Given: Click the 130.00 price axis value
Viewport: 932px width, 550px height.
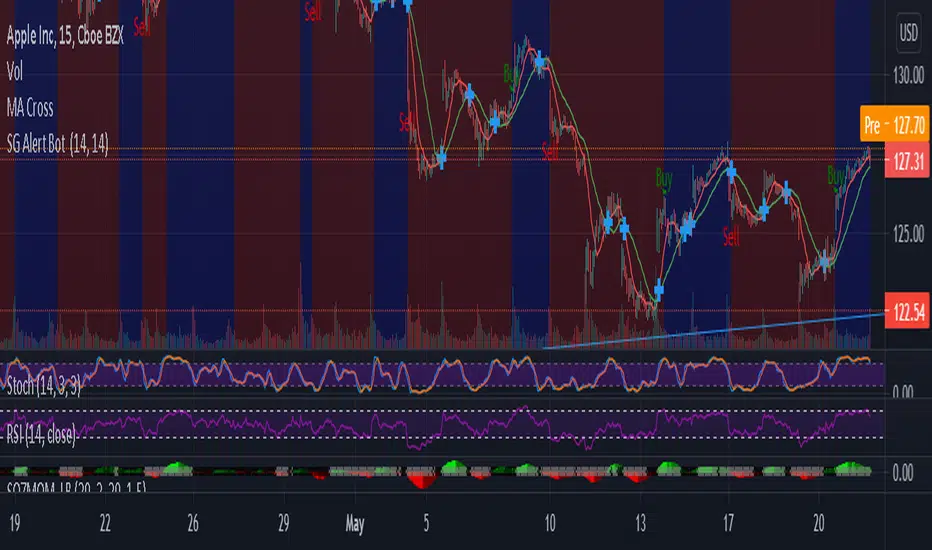Looking at the screenshot, I should click(x=909, y=76).
